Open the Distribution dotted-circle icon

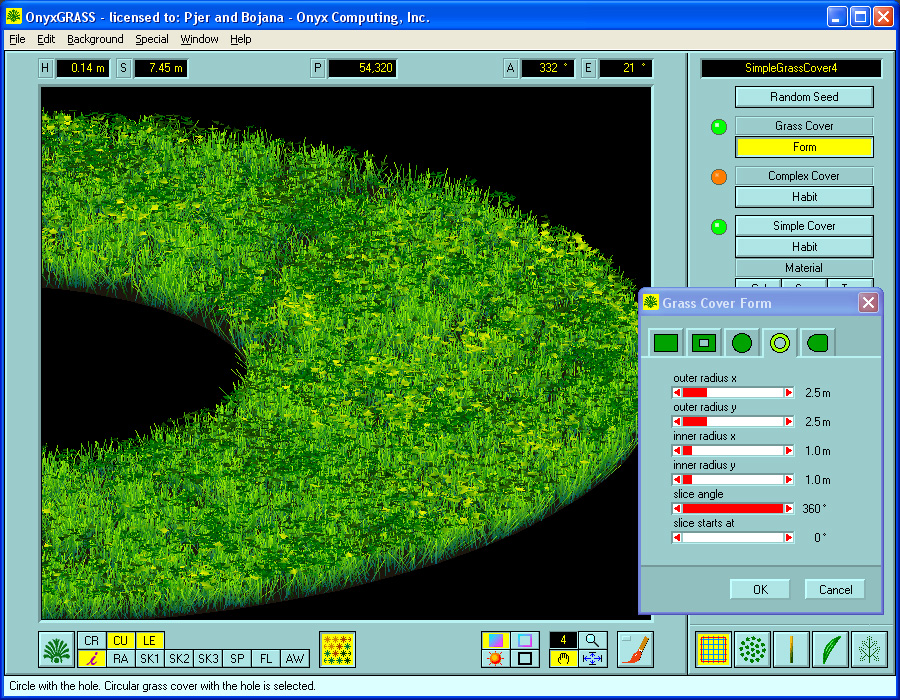point(752,648)
